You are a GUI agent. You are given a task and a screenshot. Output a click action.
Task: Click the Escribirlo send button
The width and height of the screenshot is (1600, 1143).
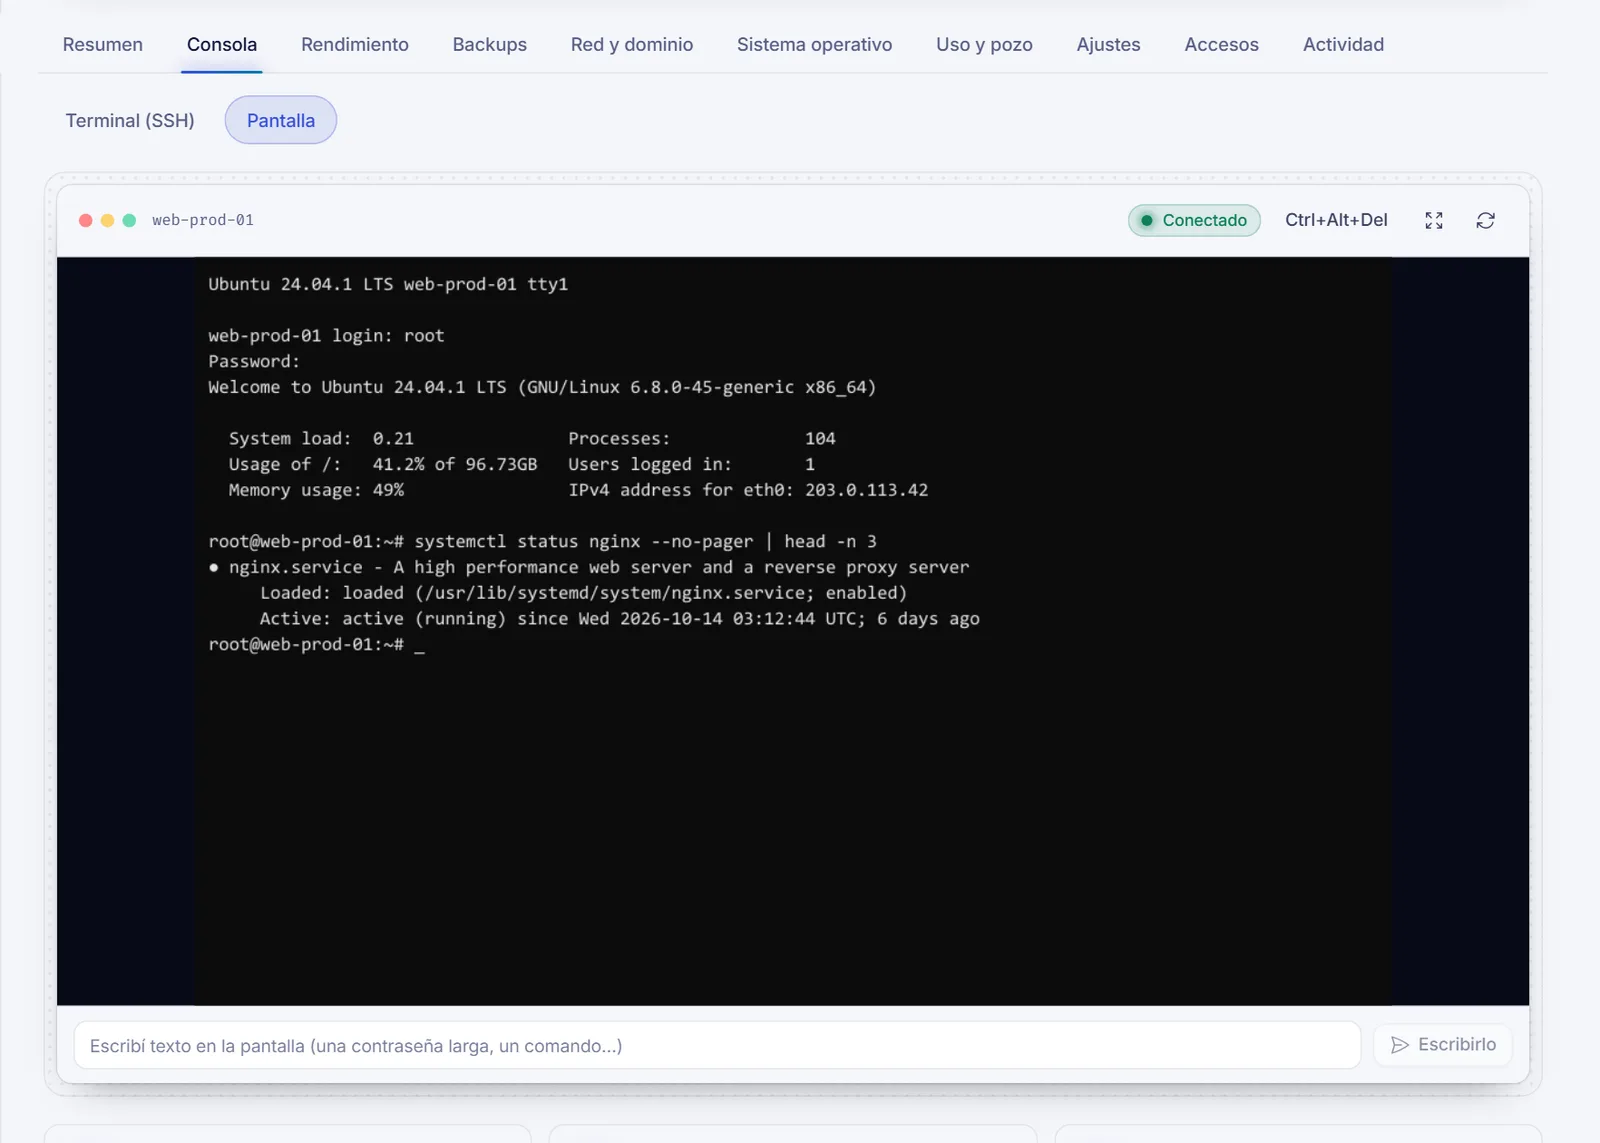click(1443, 1044)
